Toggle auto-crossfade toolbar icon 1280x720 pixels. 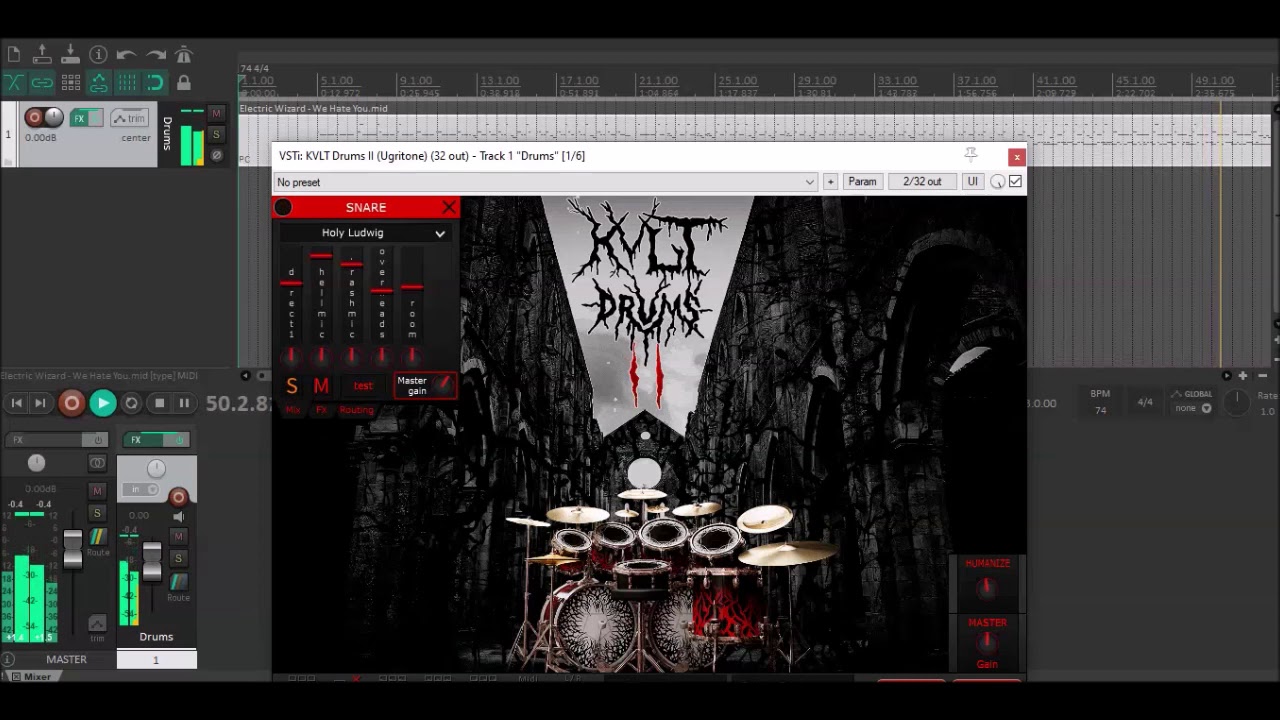pos(14,82)
